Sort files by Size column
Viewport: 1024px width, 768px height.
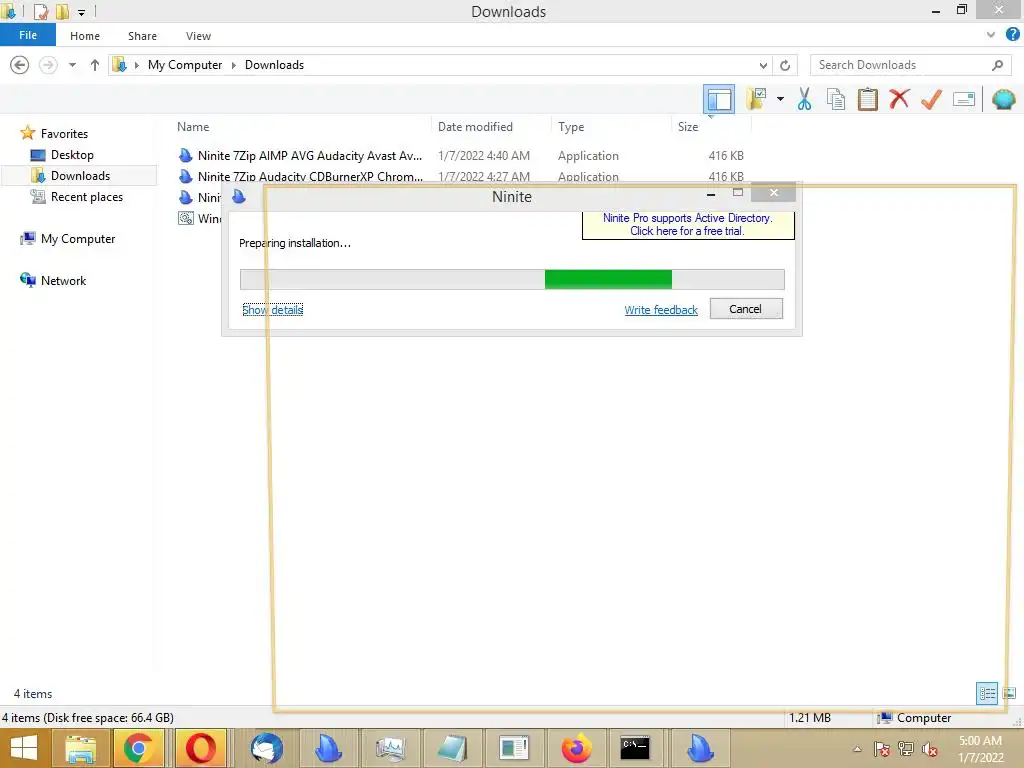[x=688, y=127]
